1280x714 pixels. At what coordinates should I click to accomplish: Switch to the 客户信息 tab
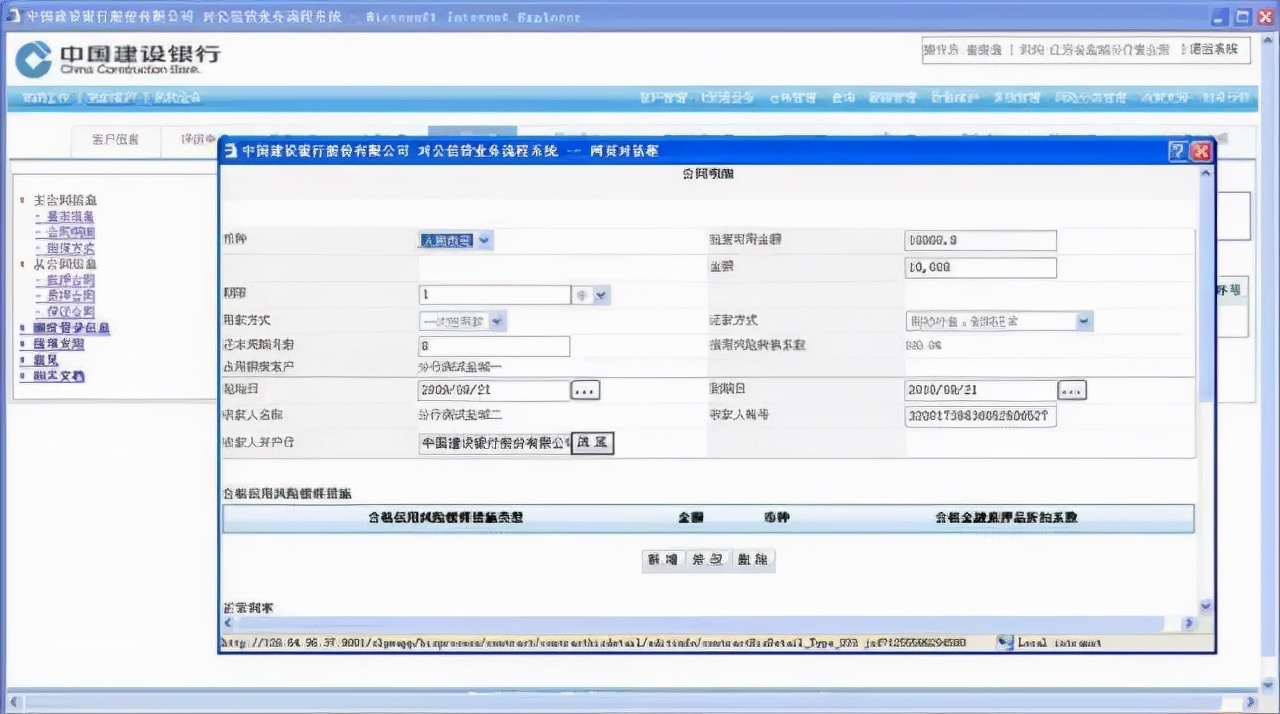click(116, 141)
